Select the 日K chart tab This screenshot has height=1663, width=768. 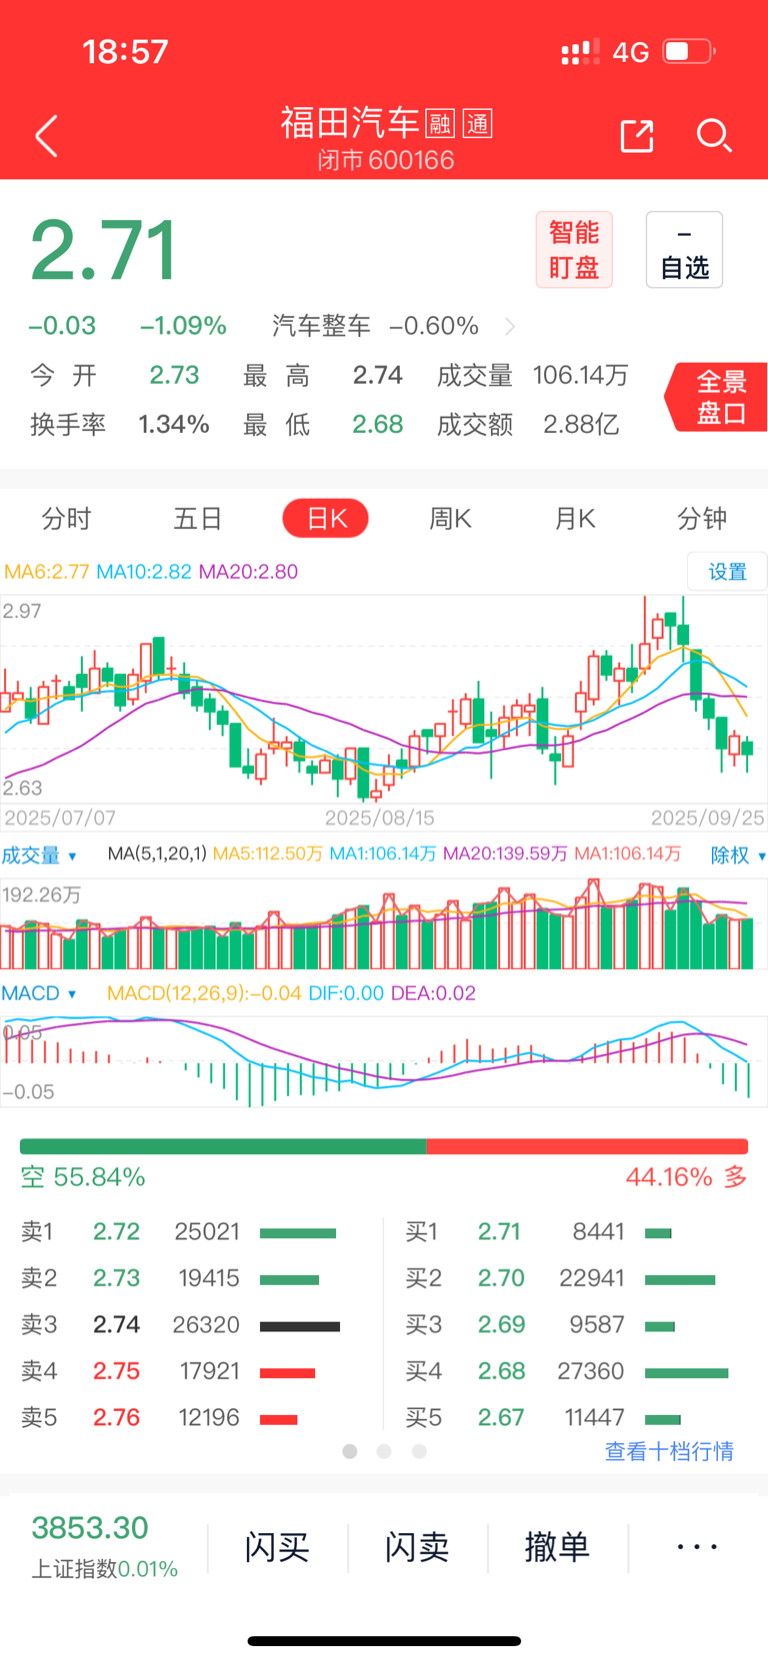click(x=326, y=519)
